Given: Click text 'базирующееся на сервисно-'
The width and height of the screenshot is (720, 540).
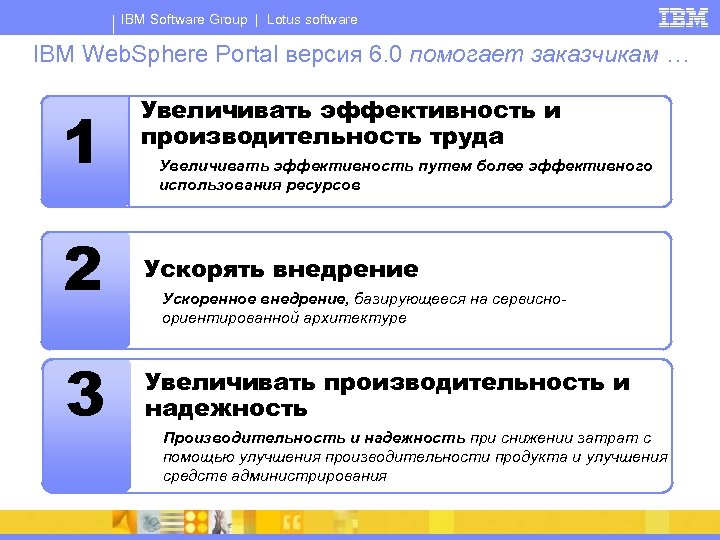Looking at the screenshot, I should pyautogui.click(x=460, y=299).
